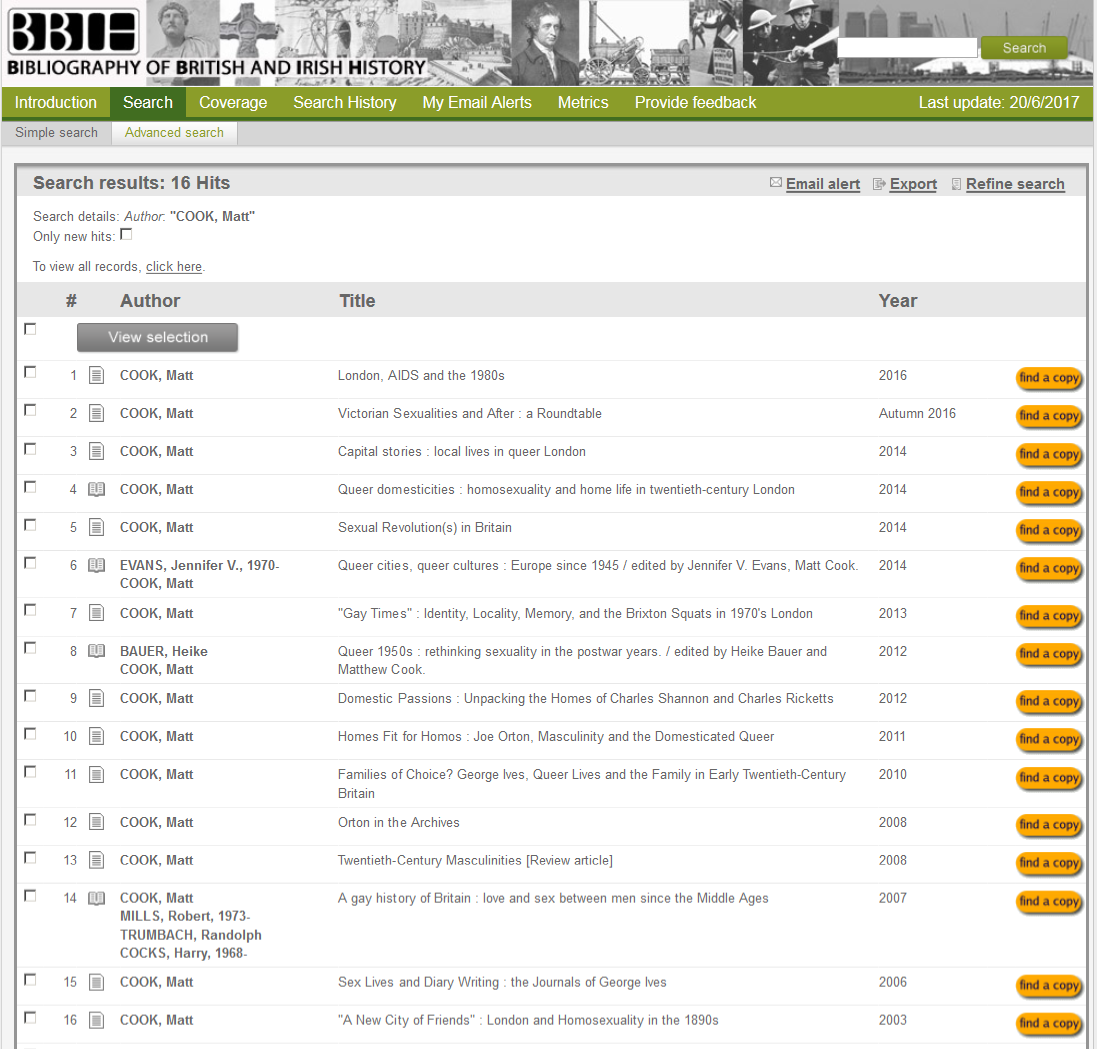The height and width of the screenshot is (1049, 1097).
Task: Click the search input field in the header
Action: point(906,48)
